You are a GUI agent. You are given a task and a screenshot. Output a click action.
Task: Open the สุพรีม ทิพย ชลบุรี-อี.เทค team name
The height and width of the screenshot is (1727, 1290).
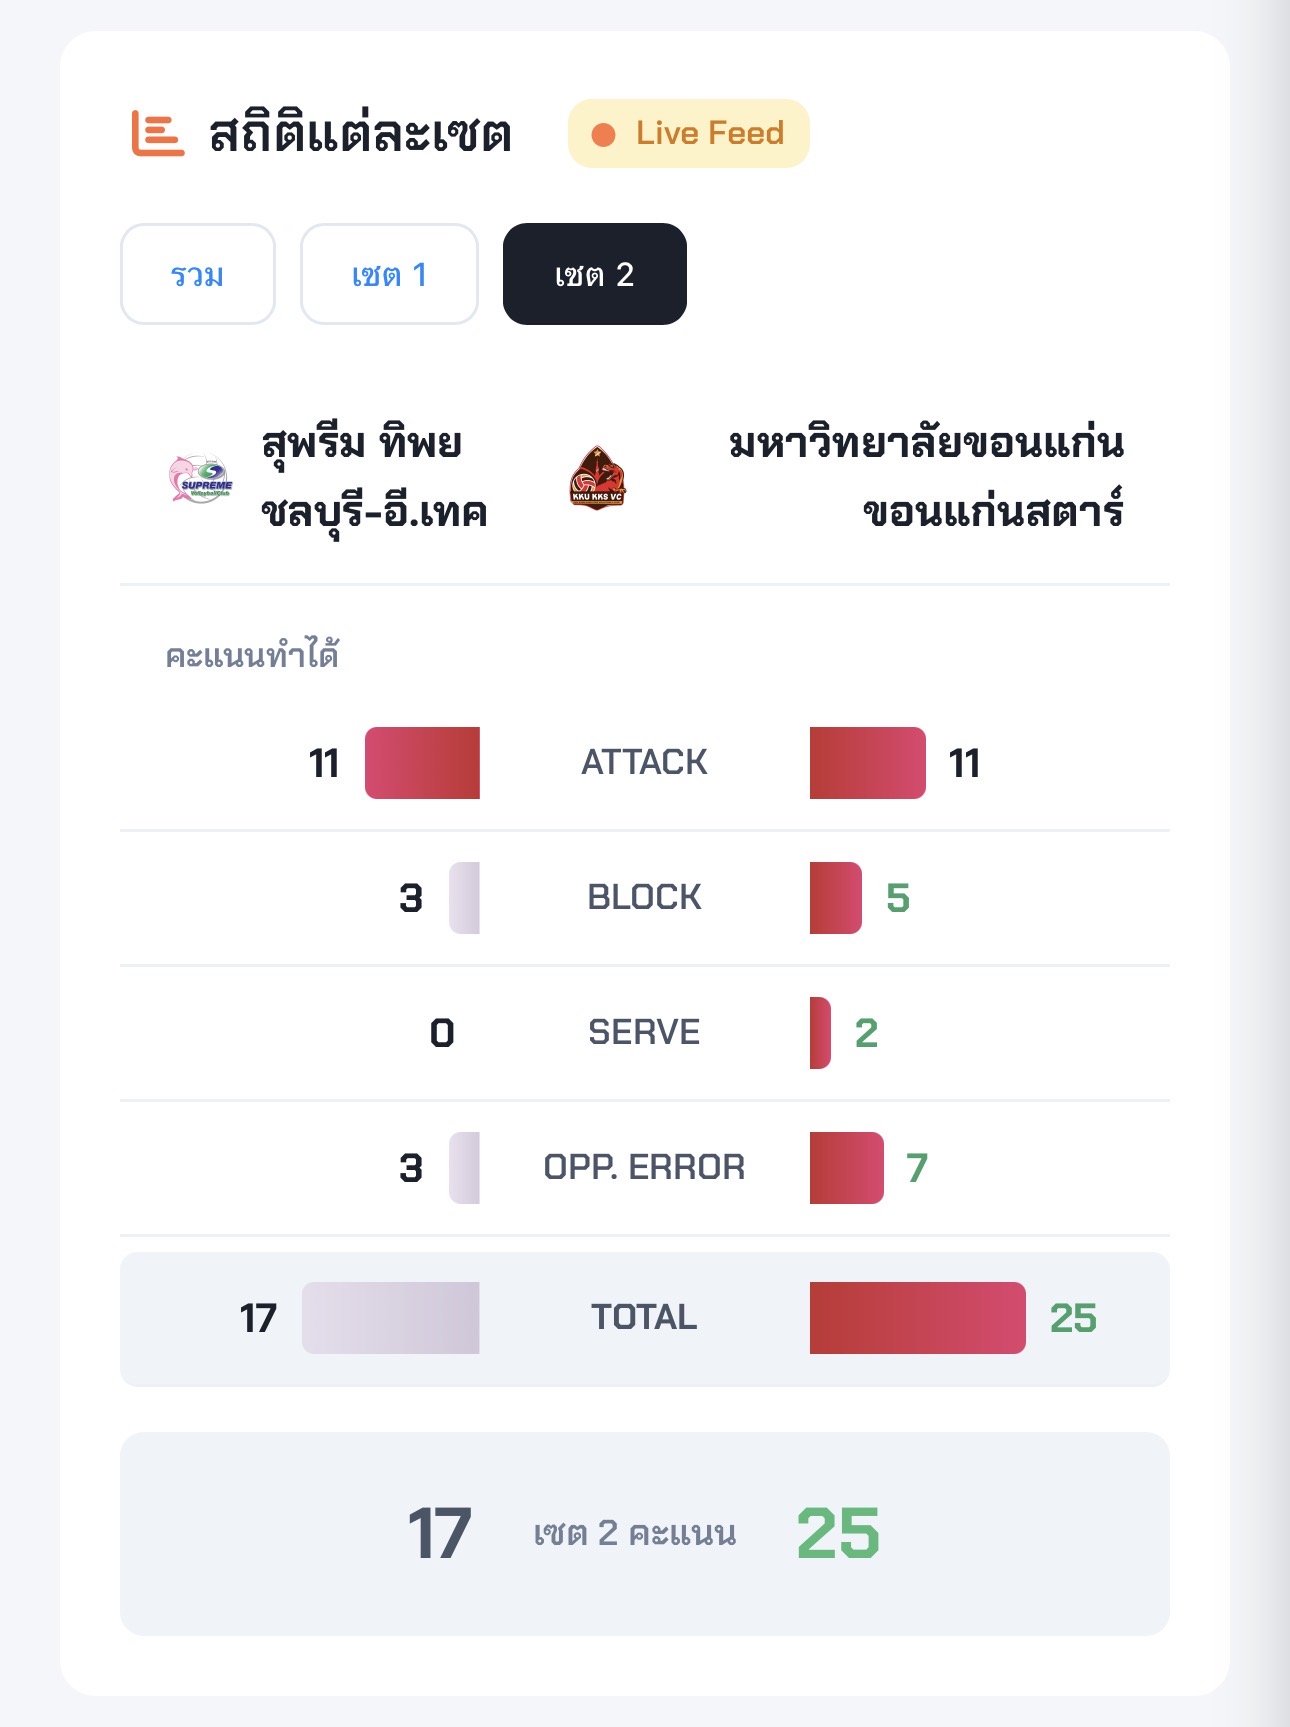[x=374, y=478]
